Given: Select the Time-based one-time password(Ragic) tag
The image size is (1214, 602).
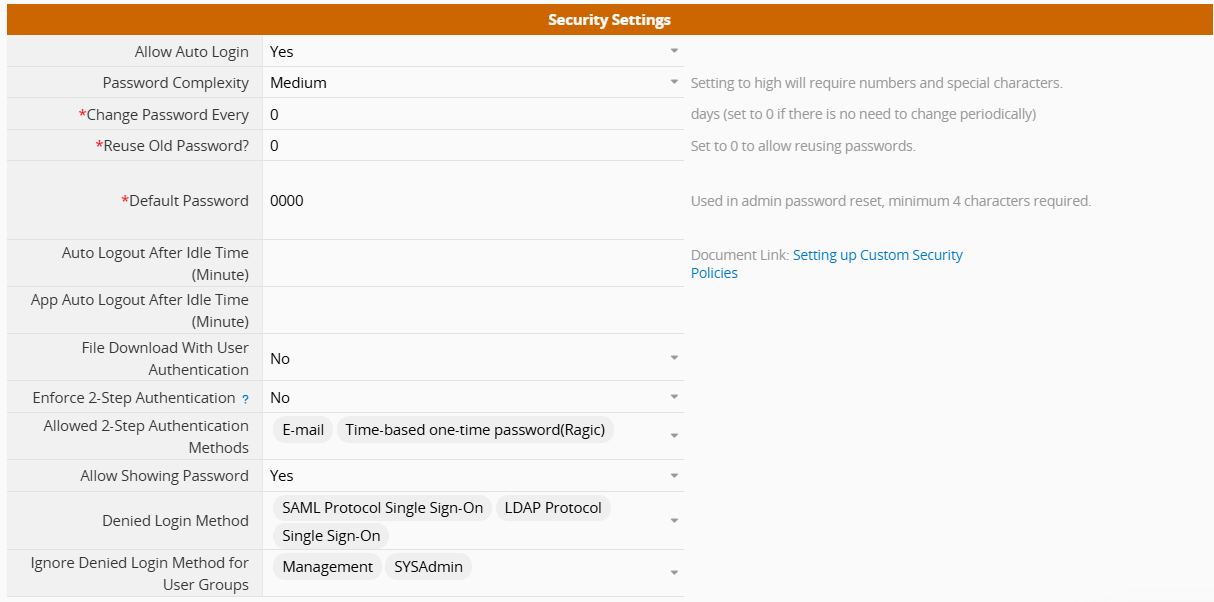Looking at the screenshot, I should point(475,430).
